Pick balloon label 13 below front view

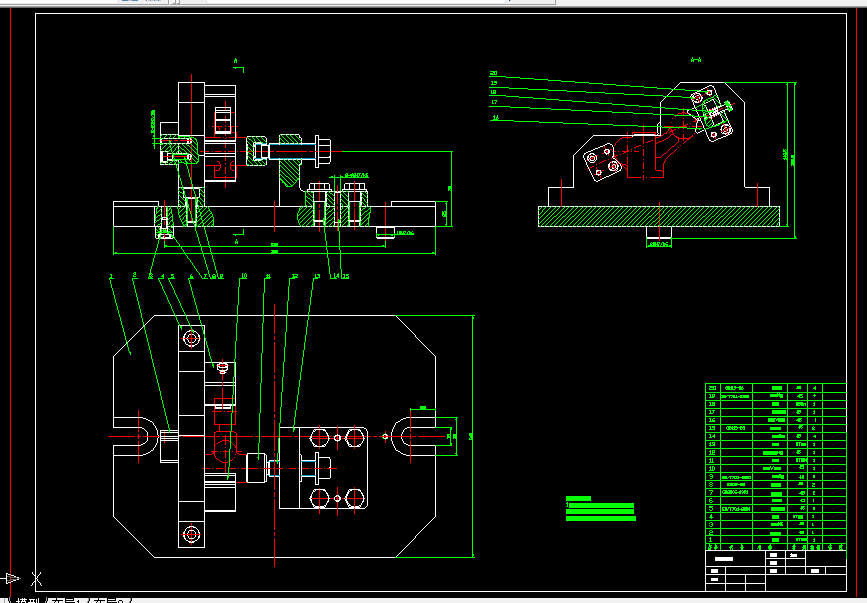(x=317, y=276)
